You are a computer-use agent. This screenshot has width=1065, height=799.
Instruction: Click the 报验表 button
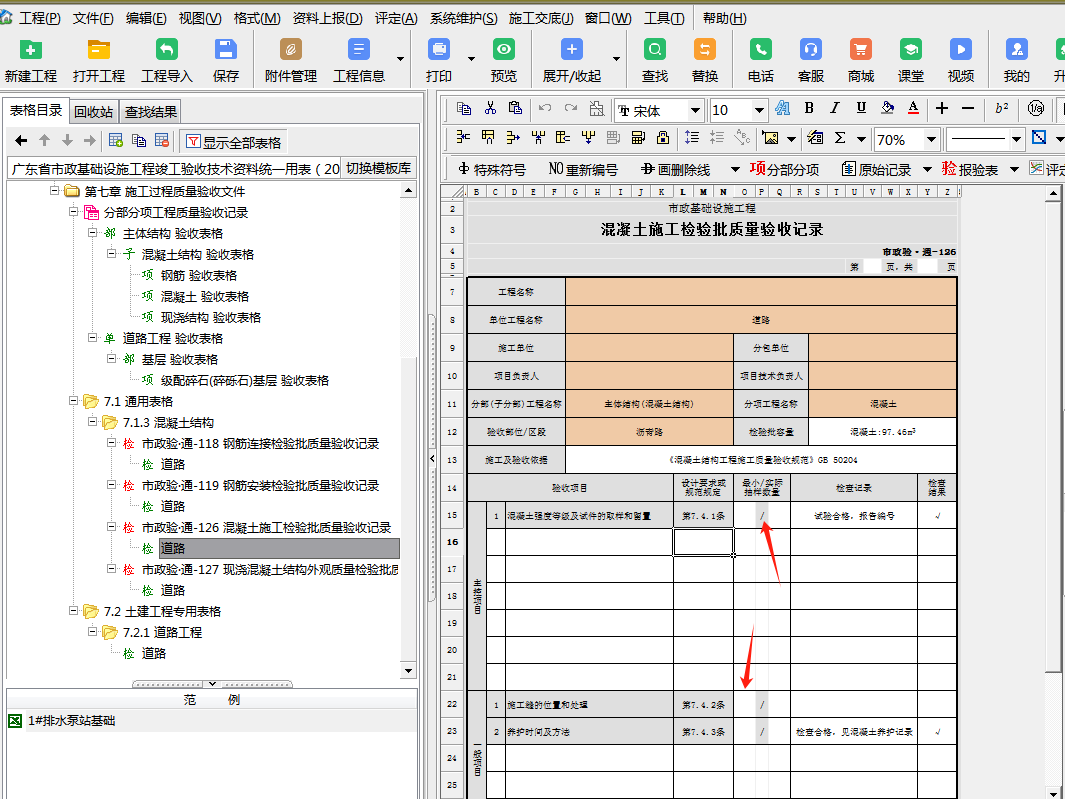click(x=970, y=169)
